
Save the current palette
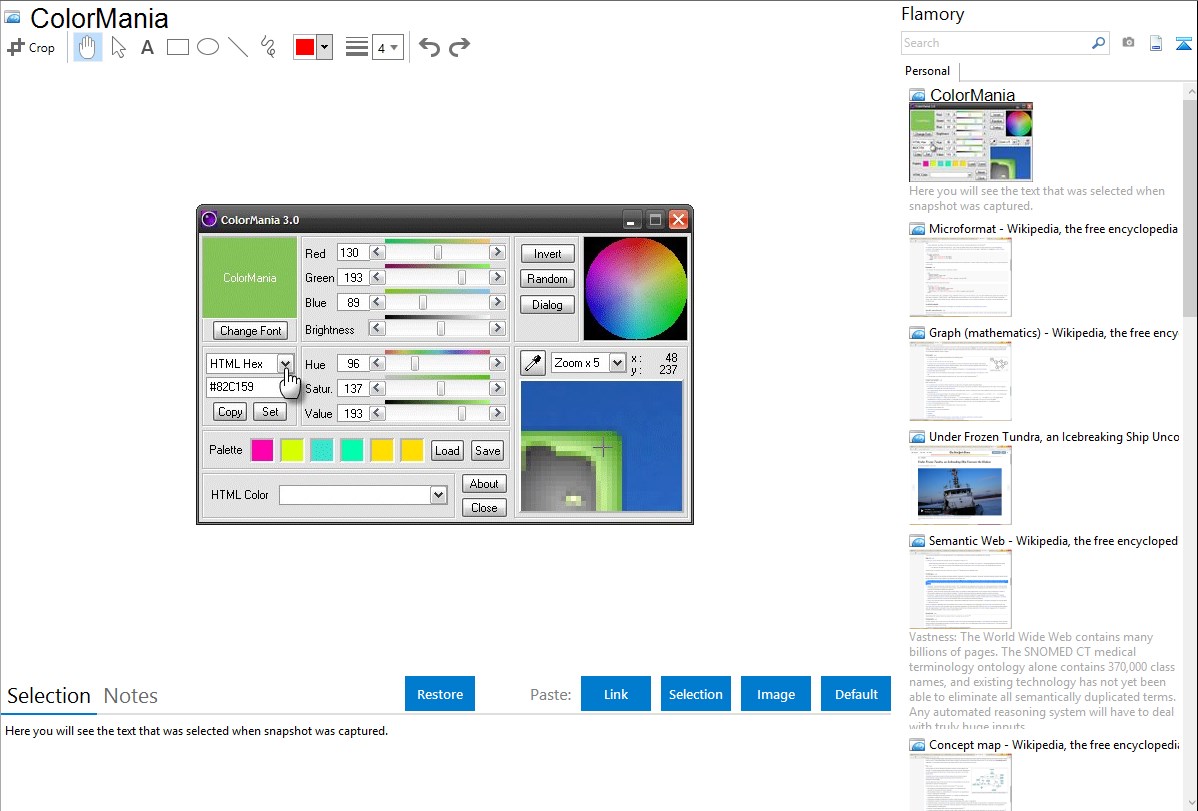click(x=487, y=450)
